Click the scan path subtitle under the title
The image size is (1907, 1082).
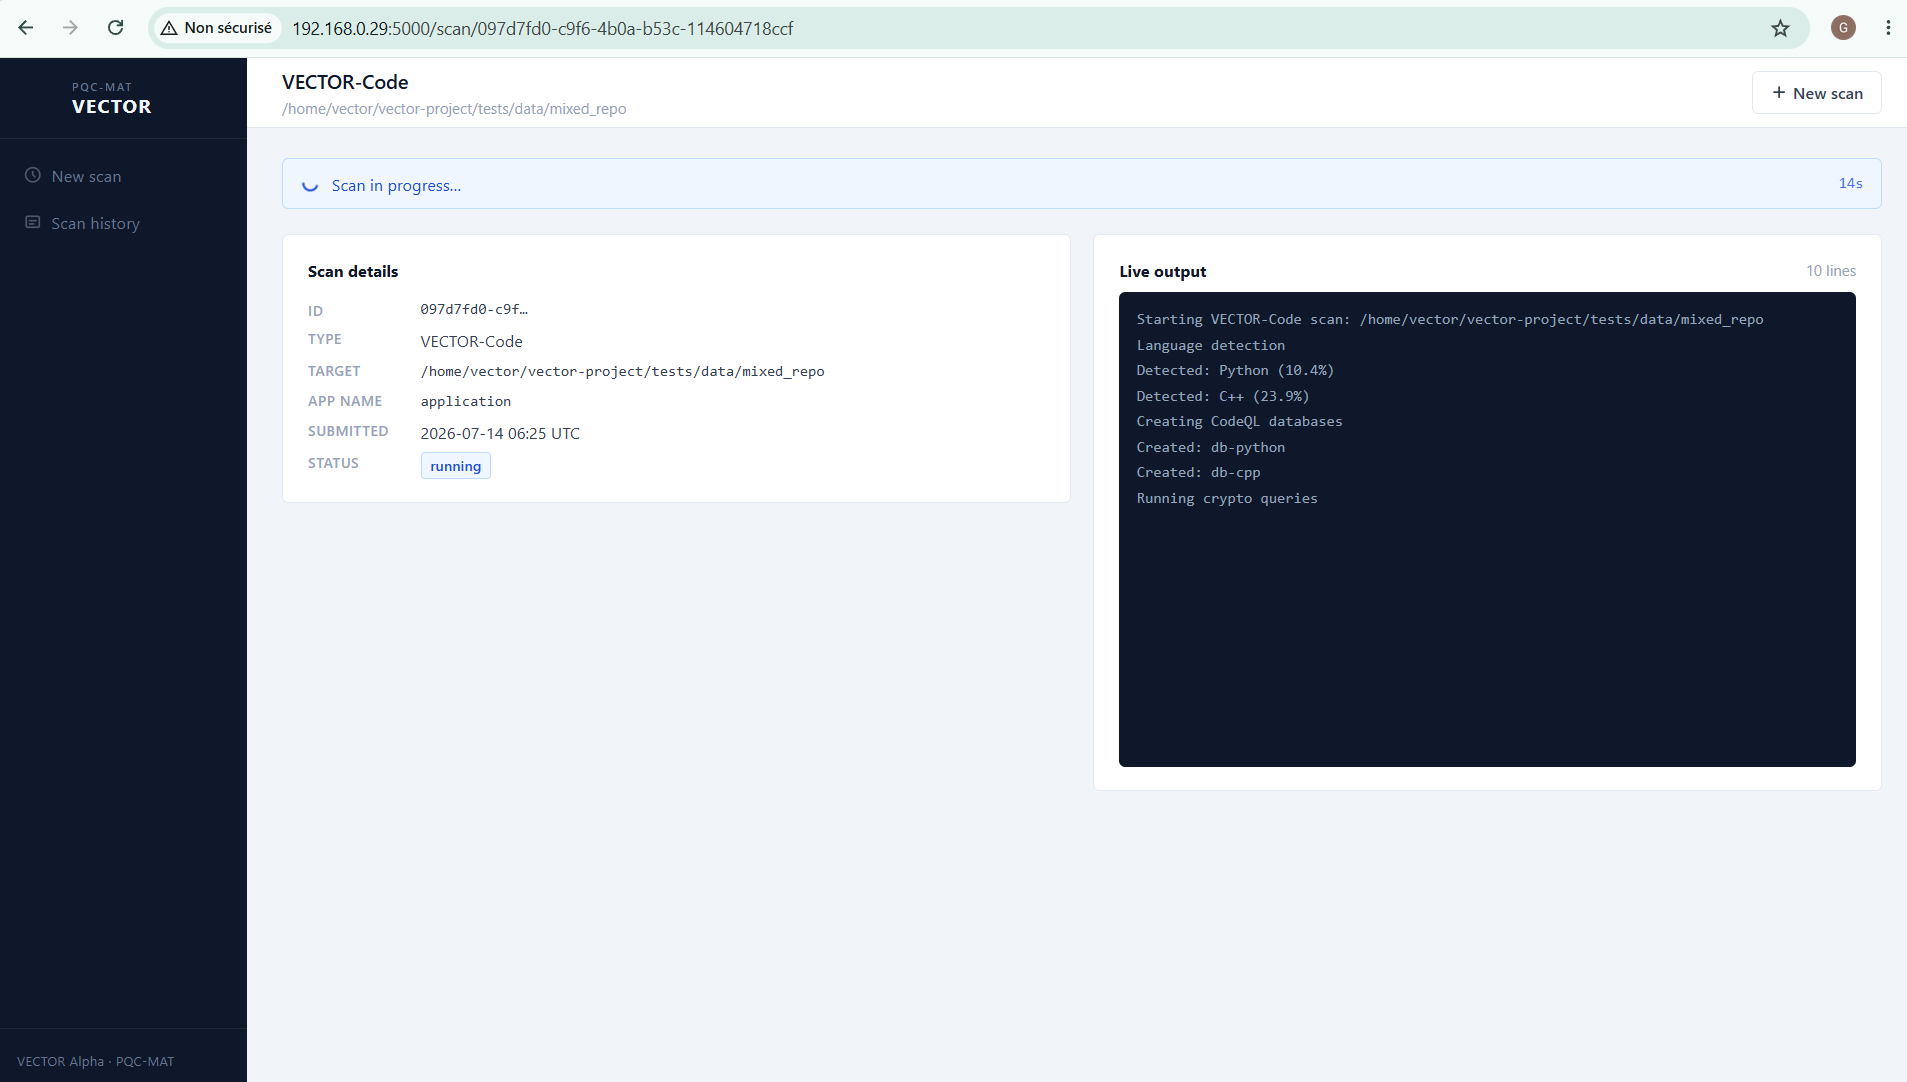(454, 109)
